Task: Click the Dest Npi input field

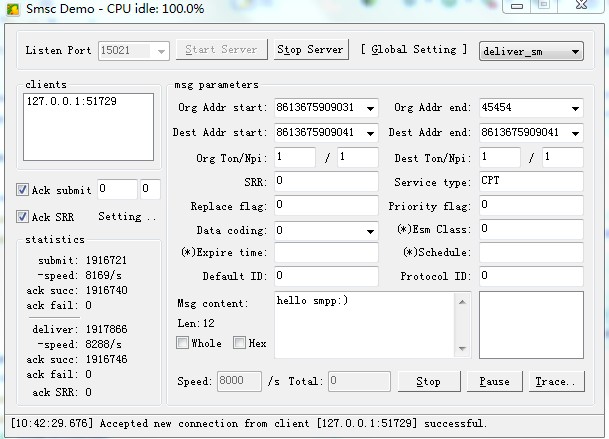Action: pyautogui.click(x=562, y=157)
